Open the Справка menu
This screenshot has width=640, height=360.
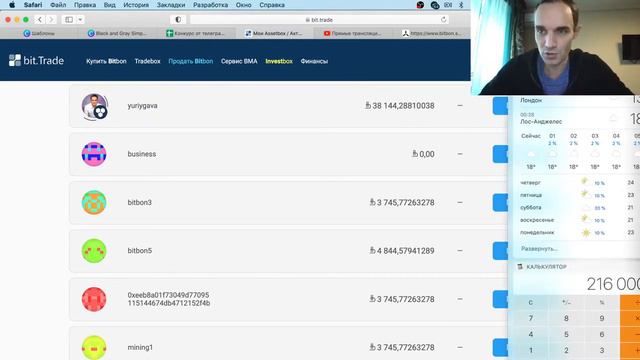[x=272, y=5]
